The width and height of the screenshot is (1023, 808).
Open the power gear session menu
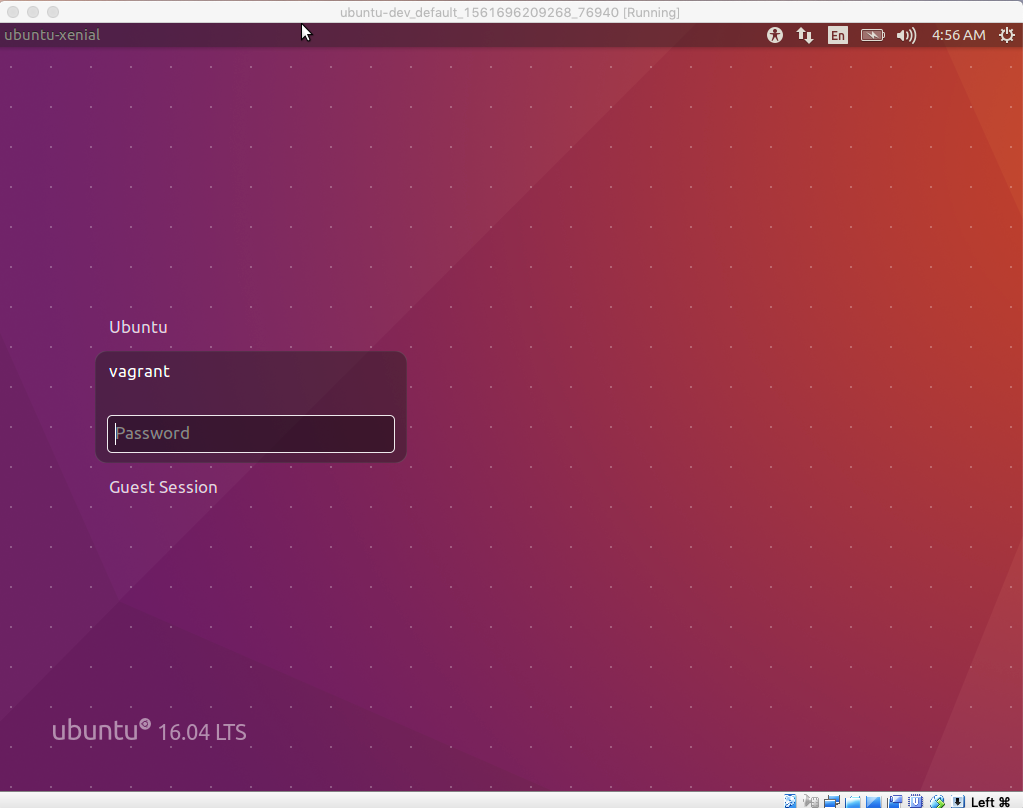coord(1007,35)
